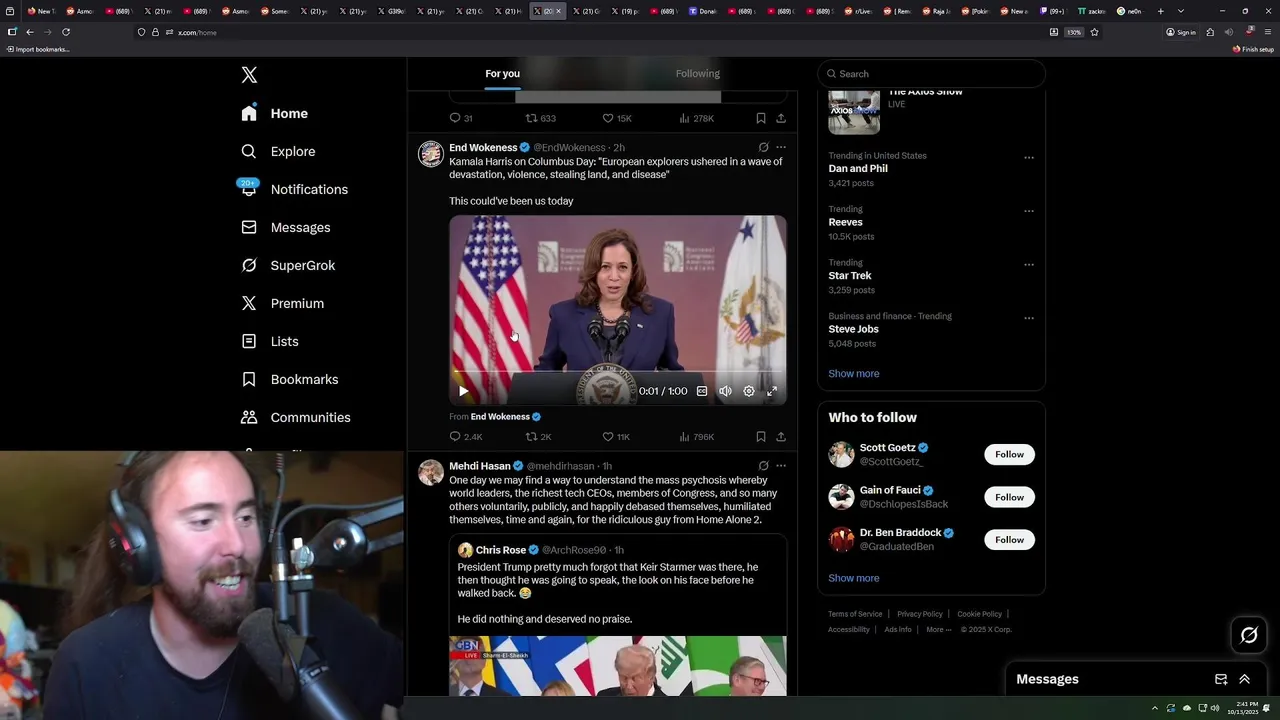Reload the browser page
This screenshot has height=720, width=1280.
[x=66, y=32]
